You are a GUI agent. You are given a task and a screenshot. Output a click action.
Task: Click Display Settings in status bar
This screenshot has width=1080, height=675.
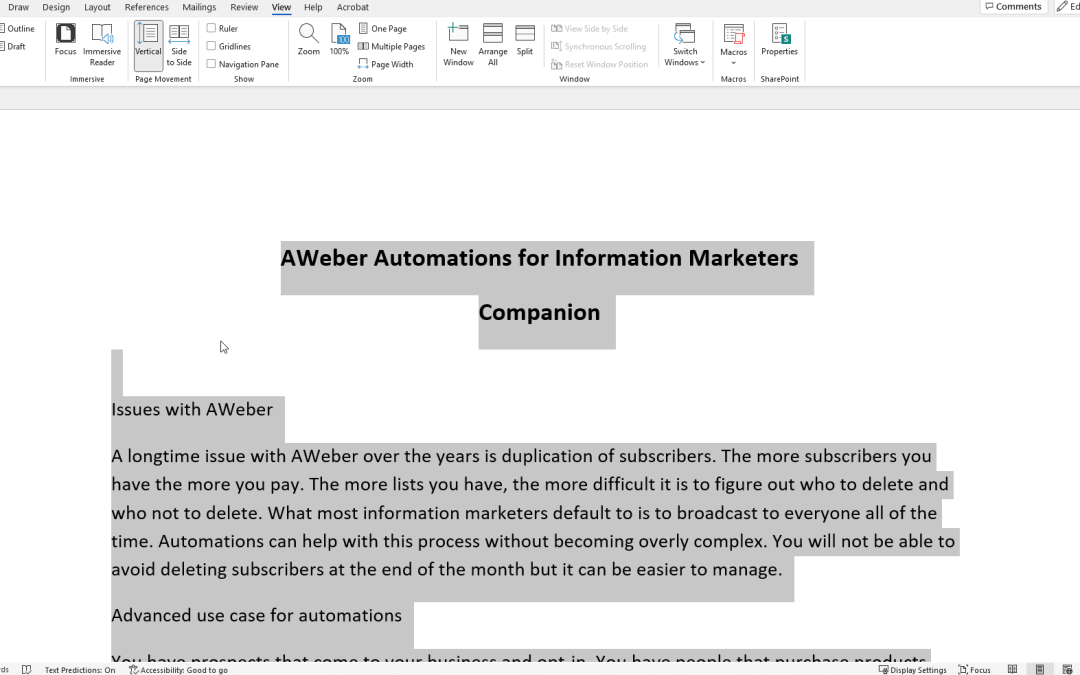[913, 669]
